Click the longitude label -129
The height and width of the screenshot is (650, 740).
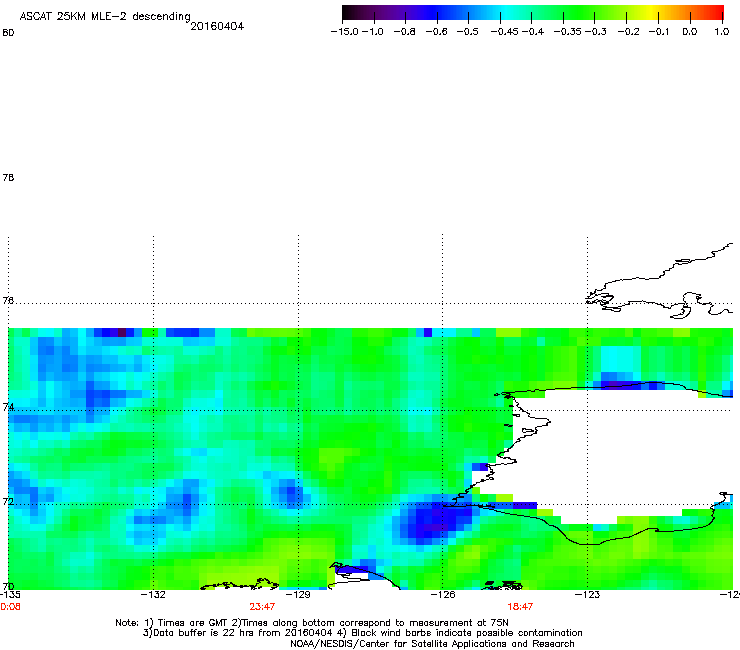click(x=298, y=595)
